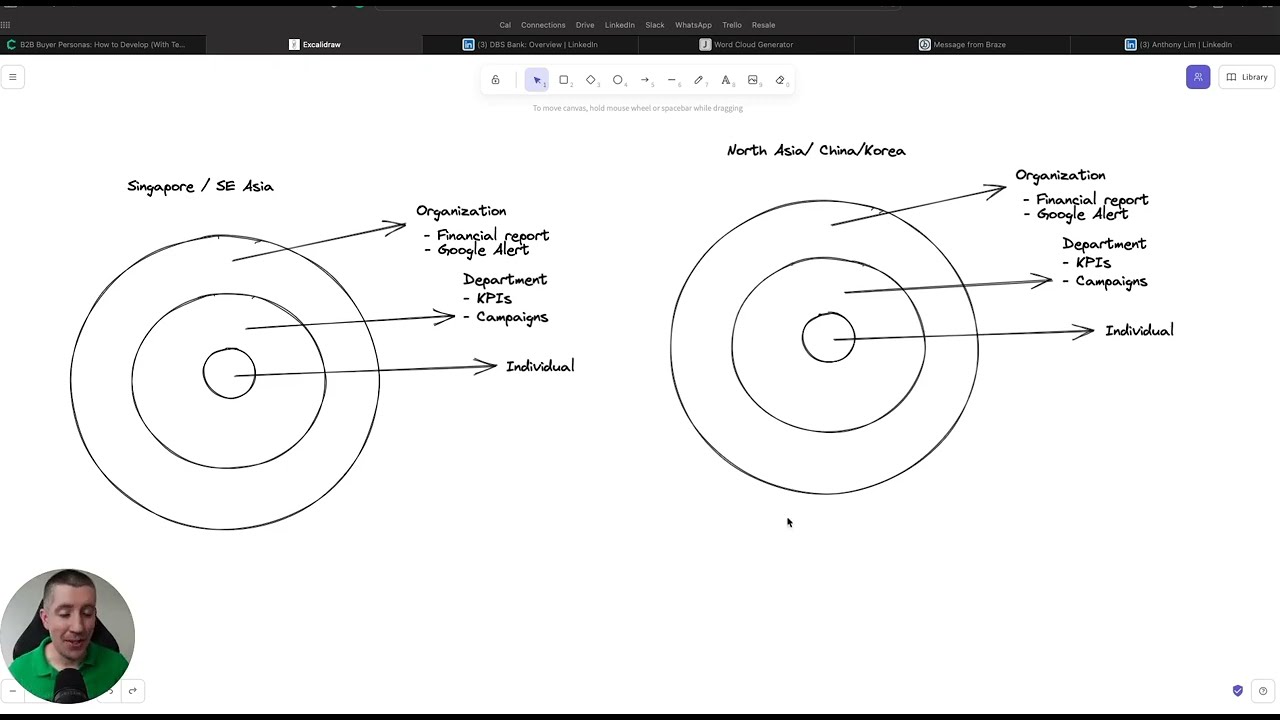Select the Line tool

tap(672, 80)
